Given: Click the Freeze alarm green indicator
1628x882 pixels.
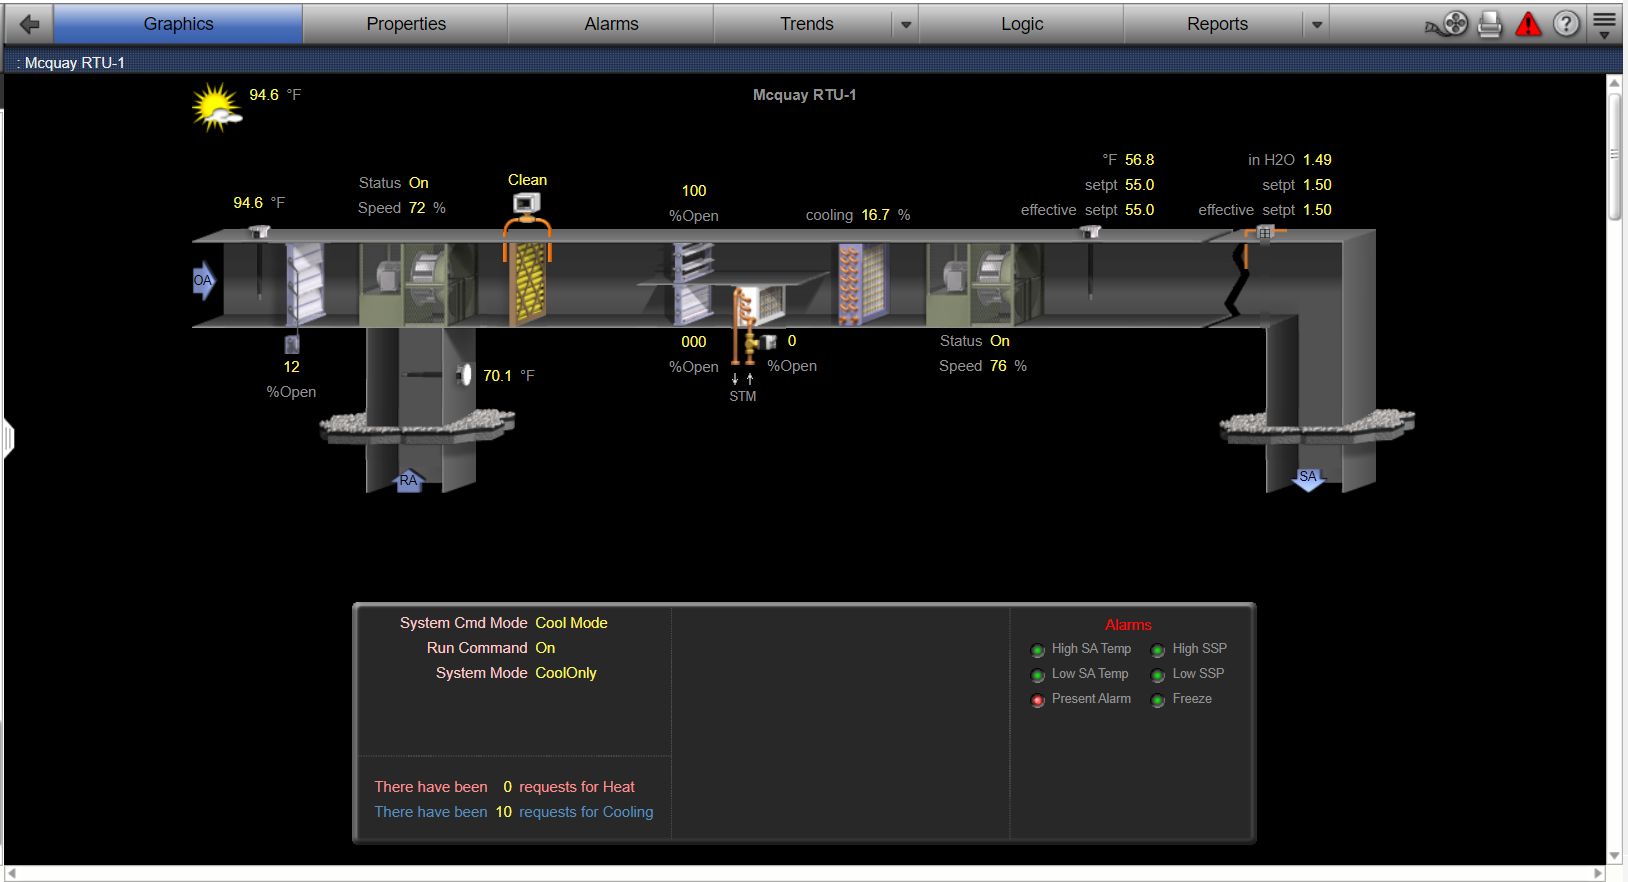Looking at the screenshot, I should click(x=1158, y=700).
